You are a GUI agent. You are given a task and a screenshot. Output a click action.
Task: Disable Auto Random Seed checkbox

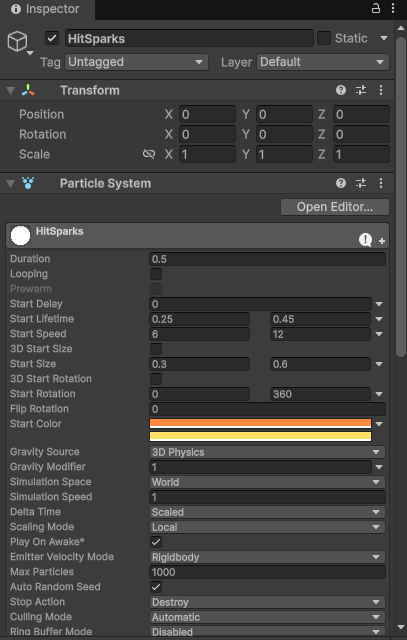(156, 587)
